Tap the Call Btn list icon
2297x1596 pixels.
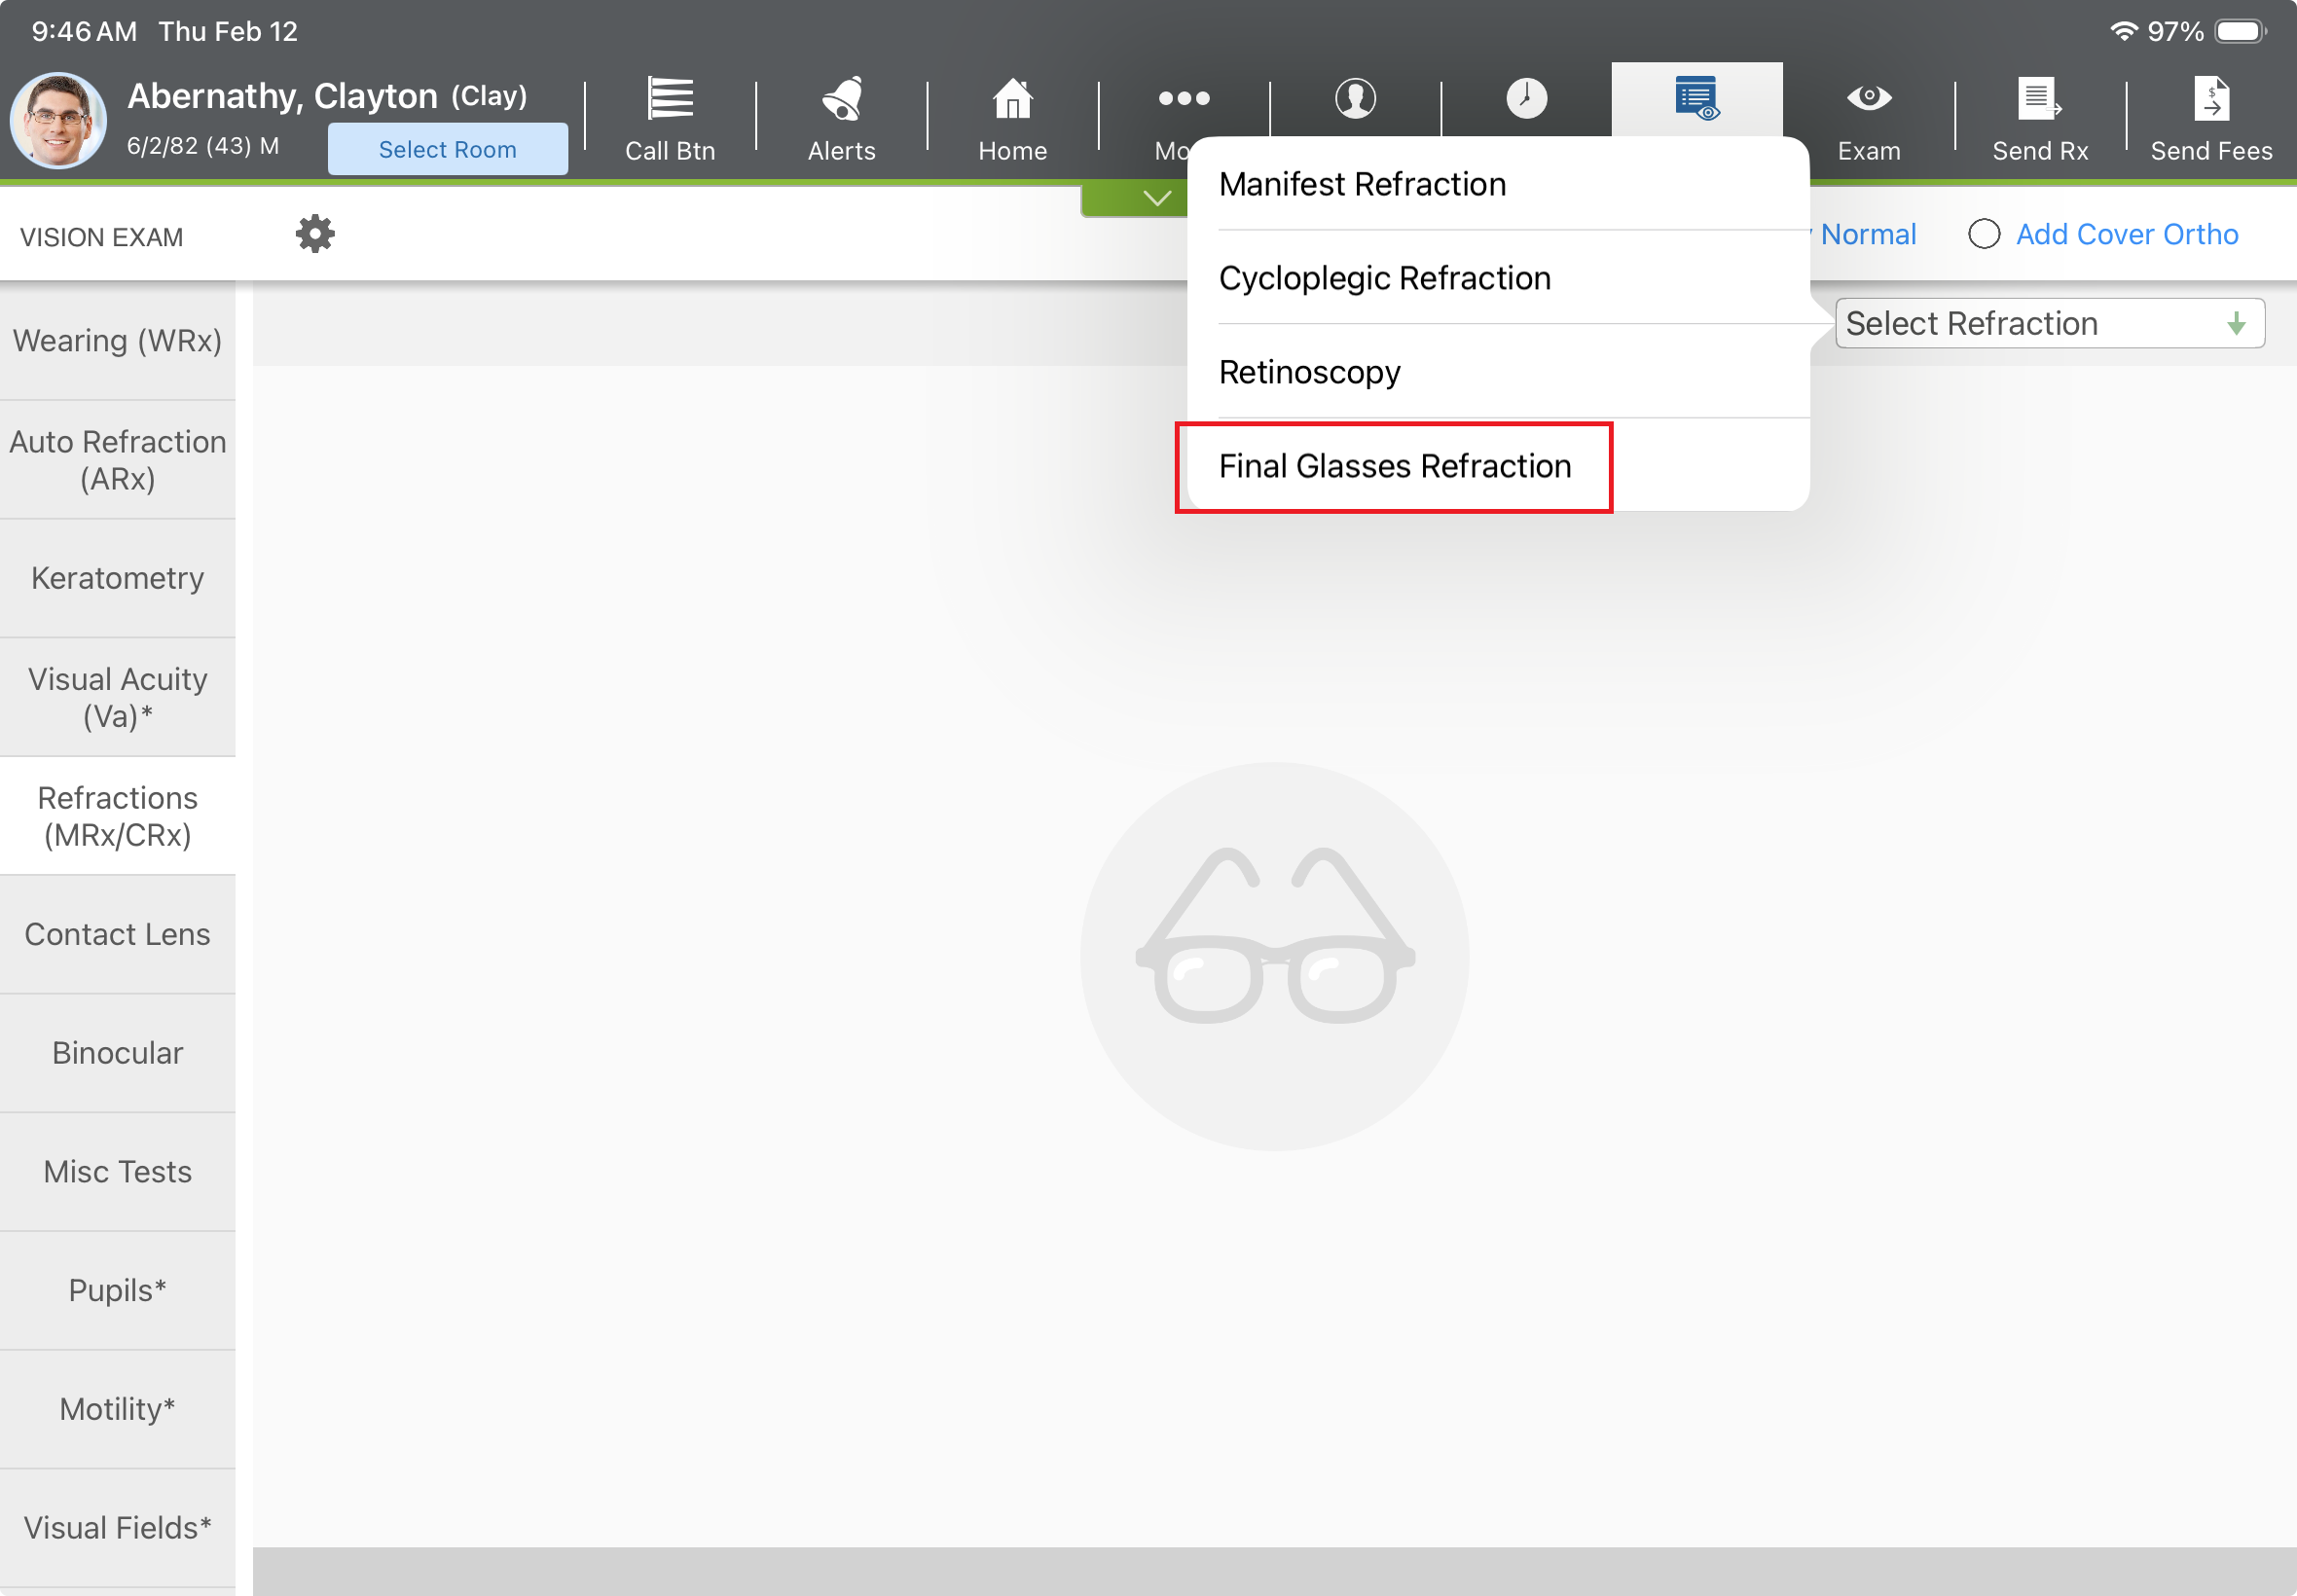(670, 100)
